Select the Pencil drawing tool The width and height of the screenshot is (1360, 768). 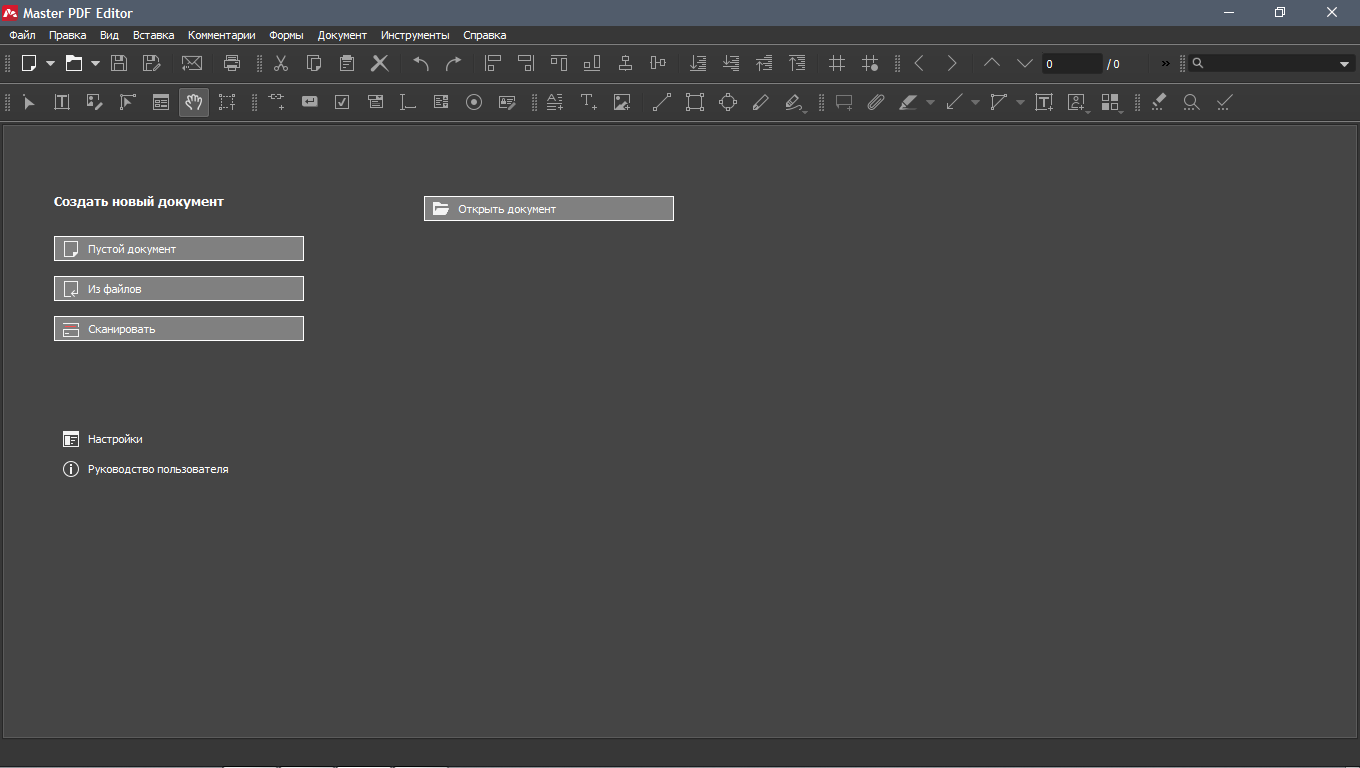coord(760,102)
